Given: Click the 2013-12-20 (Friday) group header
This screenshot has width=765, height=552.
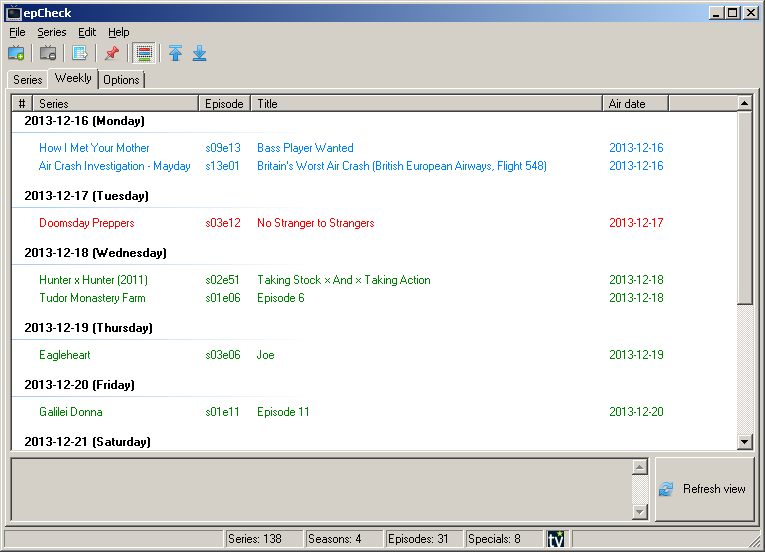Looking at the screenshot, I should pos(80,385).
